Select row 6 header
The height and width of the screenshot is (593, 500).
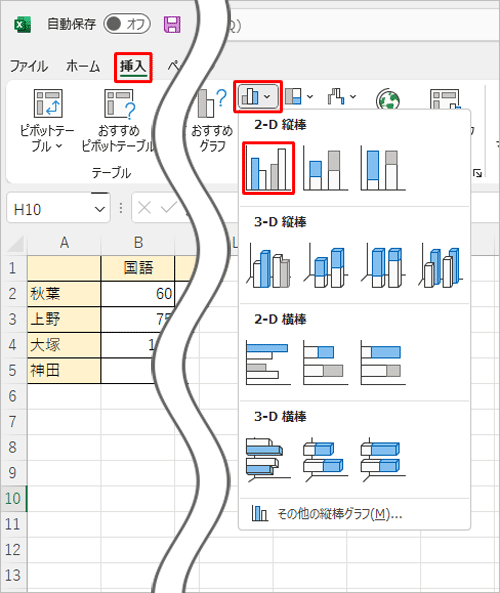click(13, 396)
